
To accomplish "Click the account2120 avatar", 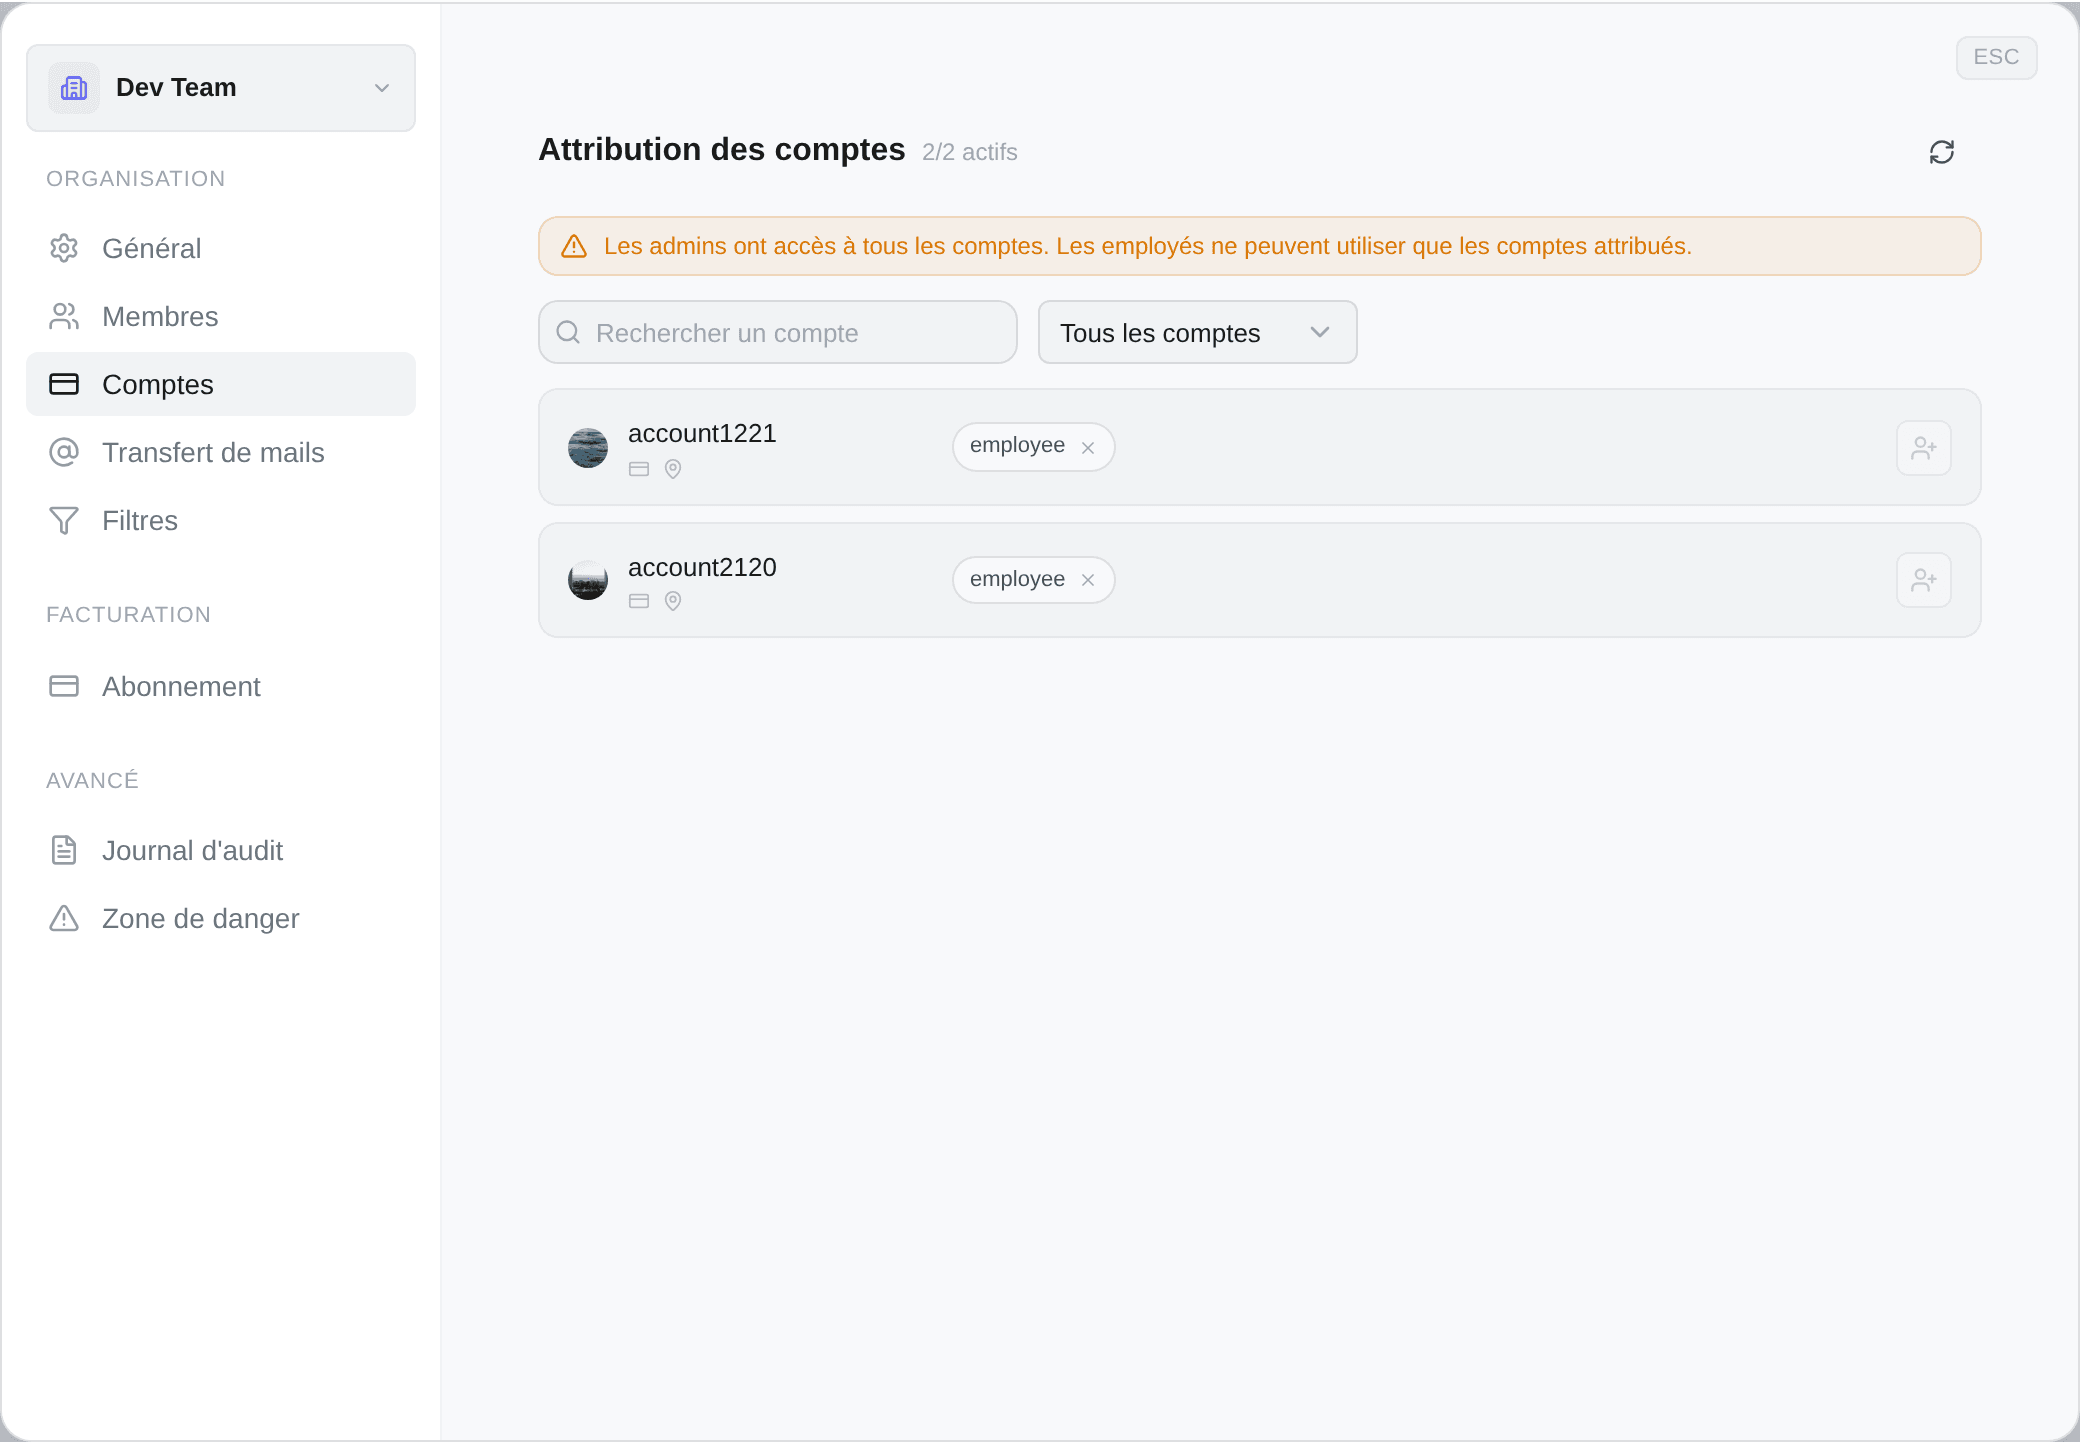I will click(588, 580).
